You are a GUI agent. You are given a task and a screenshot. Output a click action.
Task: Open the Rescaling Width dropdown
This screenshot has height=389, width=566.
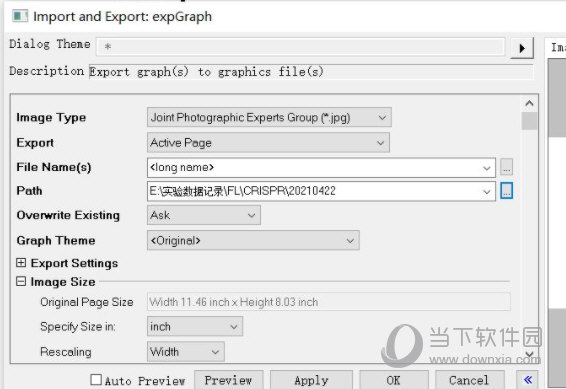click(x=186, y=351)
